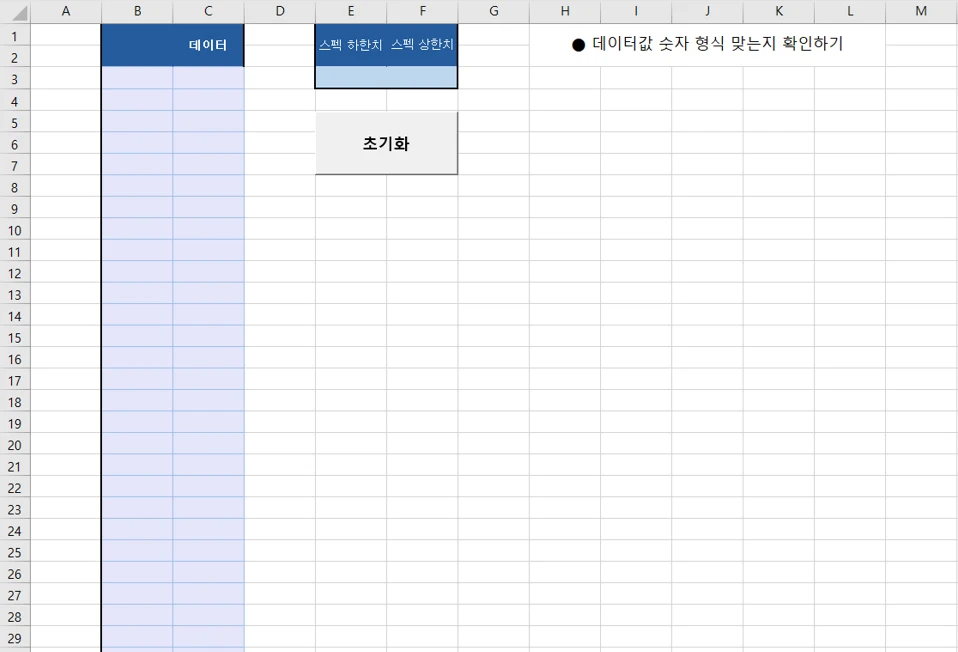Click data cell B3 in shaded column
Image resolution: width=958 pixels, height=652 pixels.
(x=137, y=78)
